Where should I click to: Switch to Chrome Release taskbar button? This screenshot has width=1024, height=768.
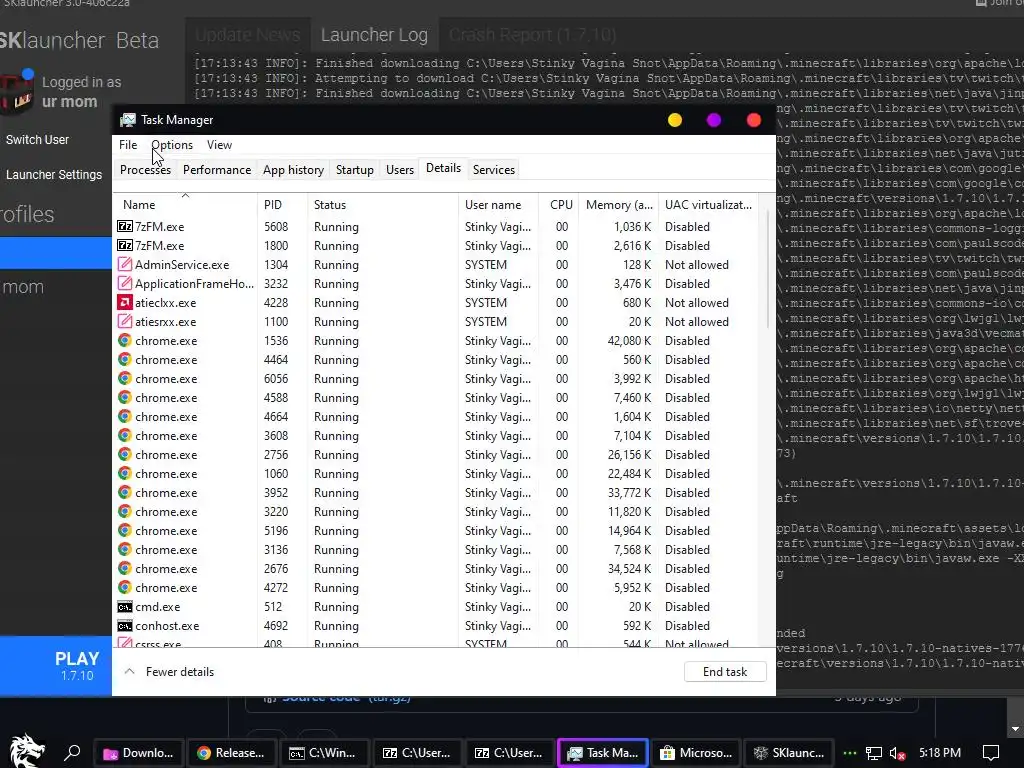coord(232,753)
